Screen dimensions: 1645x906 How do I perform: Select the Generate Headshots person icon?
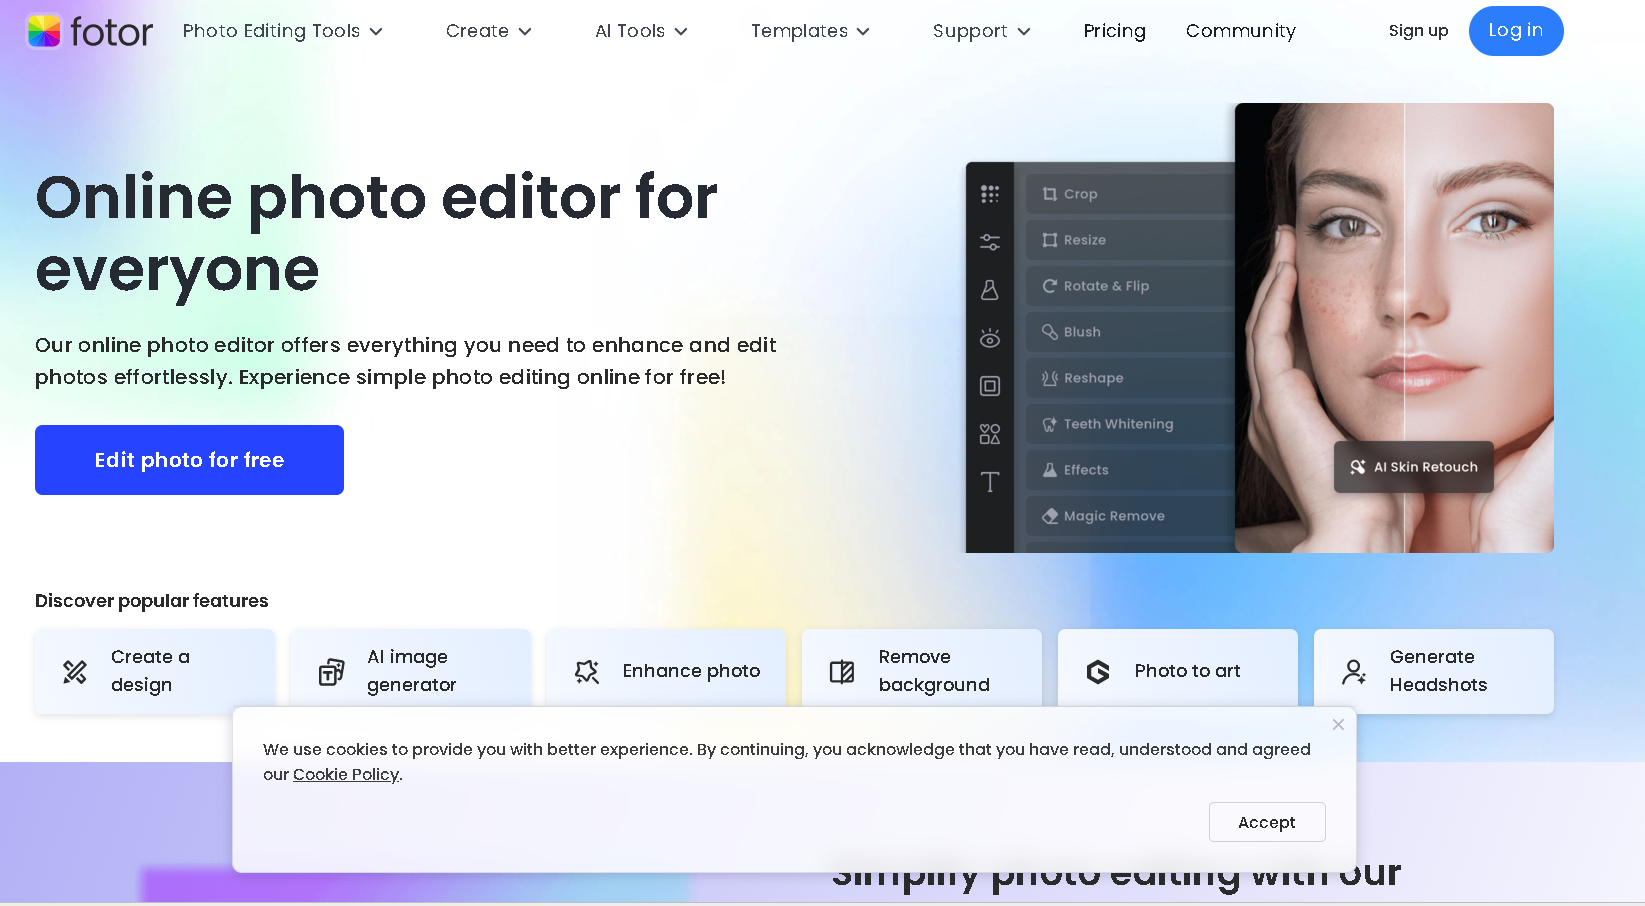point(1354,672)
